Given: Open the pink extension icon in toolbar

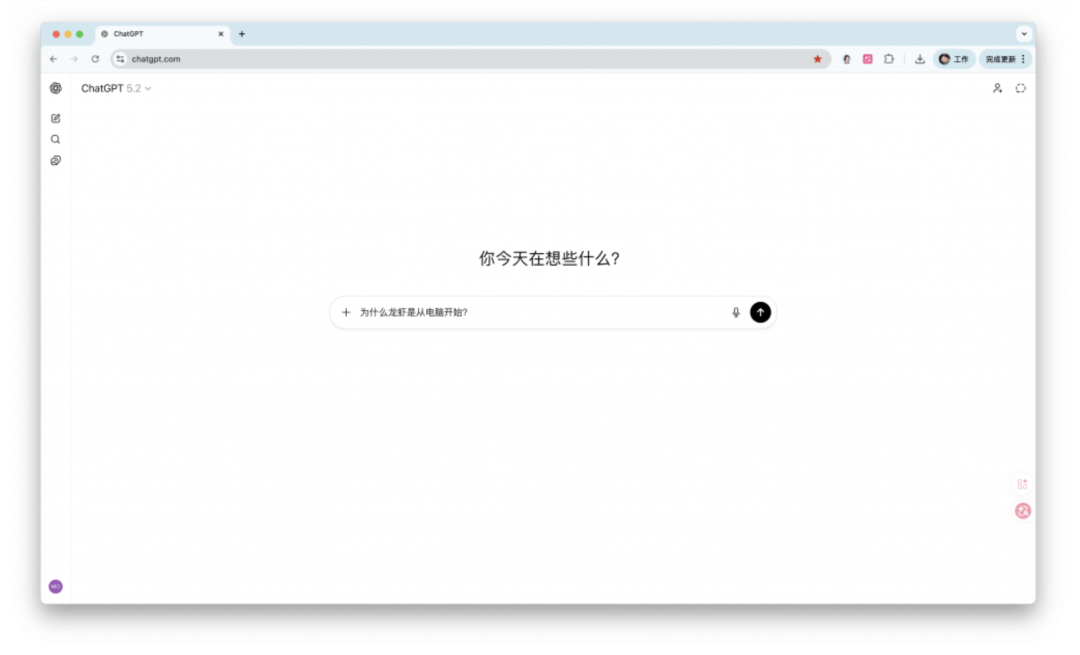Looking at the screenshot, I should coord(868,59).
